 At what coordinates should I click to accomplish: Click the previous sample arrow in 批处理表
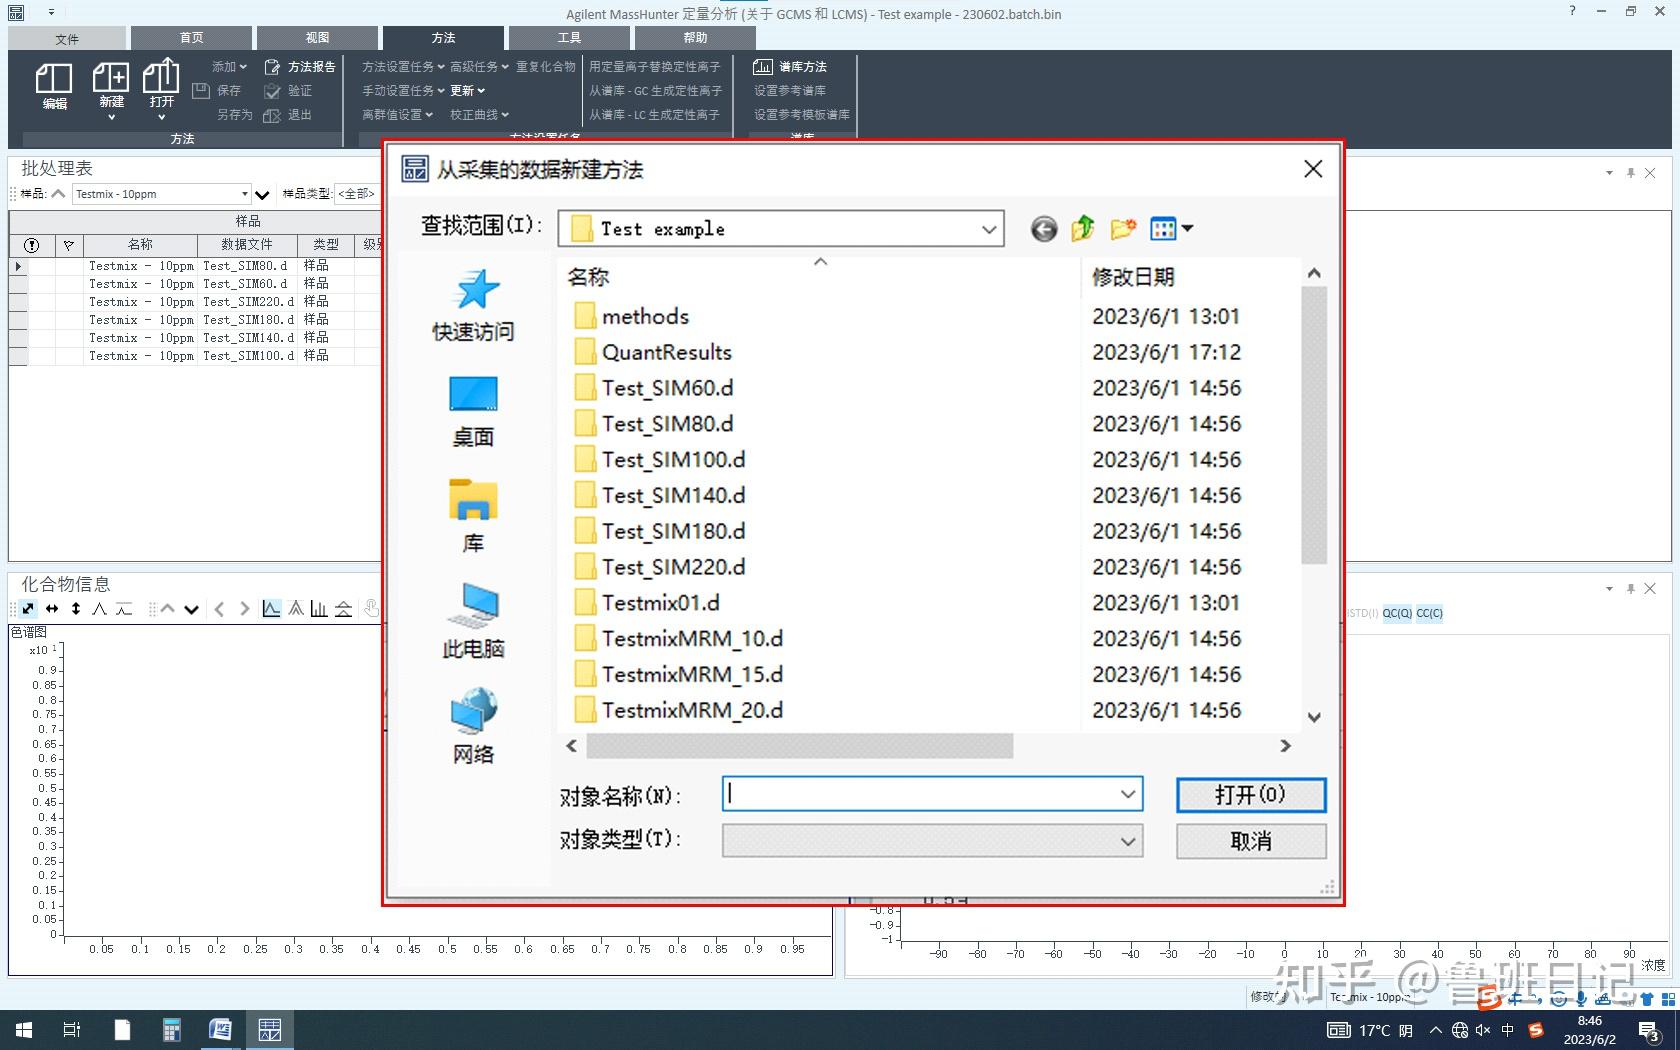tap(58, 194)
